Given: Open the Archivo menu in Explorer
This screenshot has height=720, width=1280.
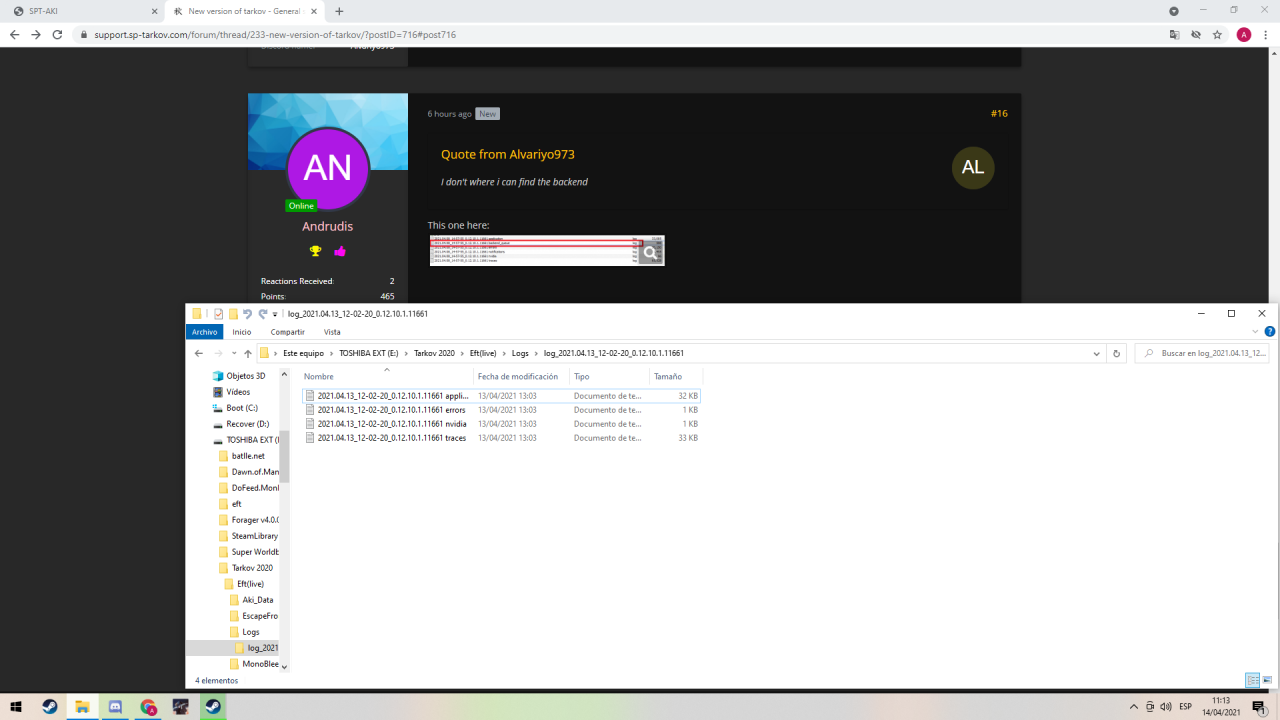Looking at the screenshot, I should click(205, 332).
